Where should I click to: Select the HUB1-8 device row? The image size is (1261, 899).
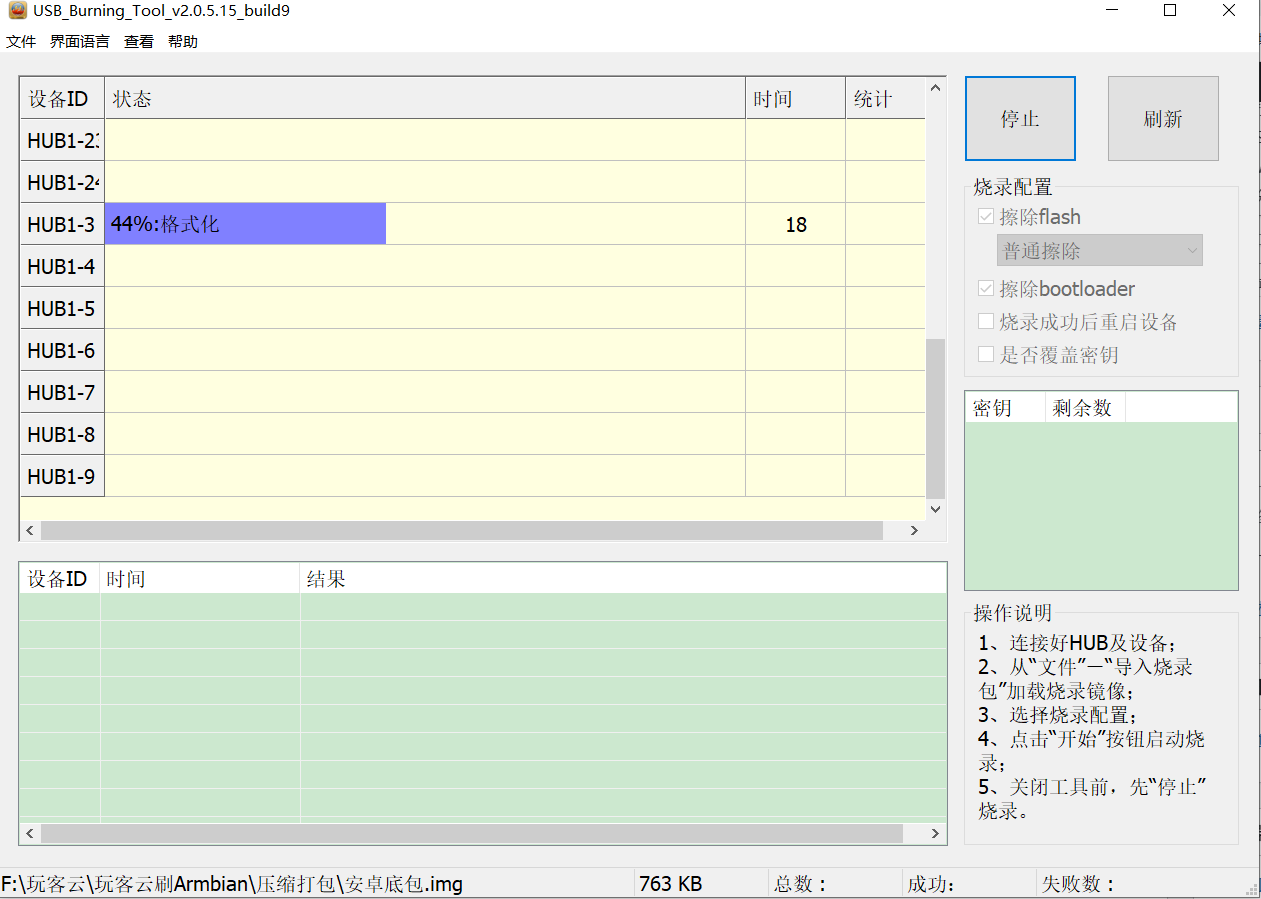[473, 434]
